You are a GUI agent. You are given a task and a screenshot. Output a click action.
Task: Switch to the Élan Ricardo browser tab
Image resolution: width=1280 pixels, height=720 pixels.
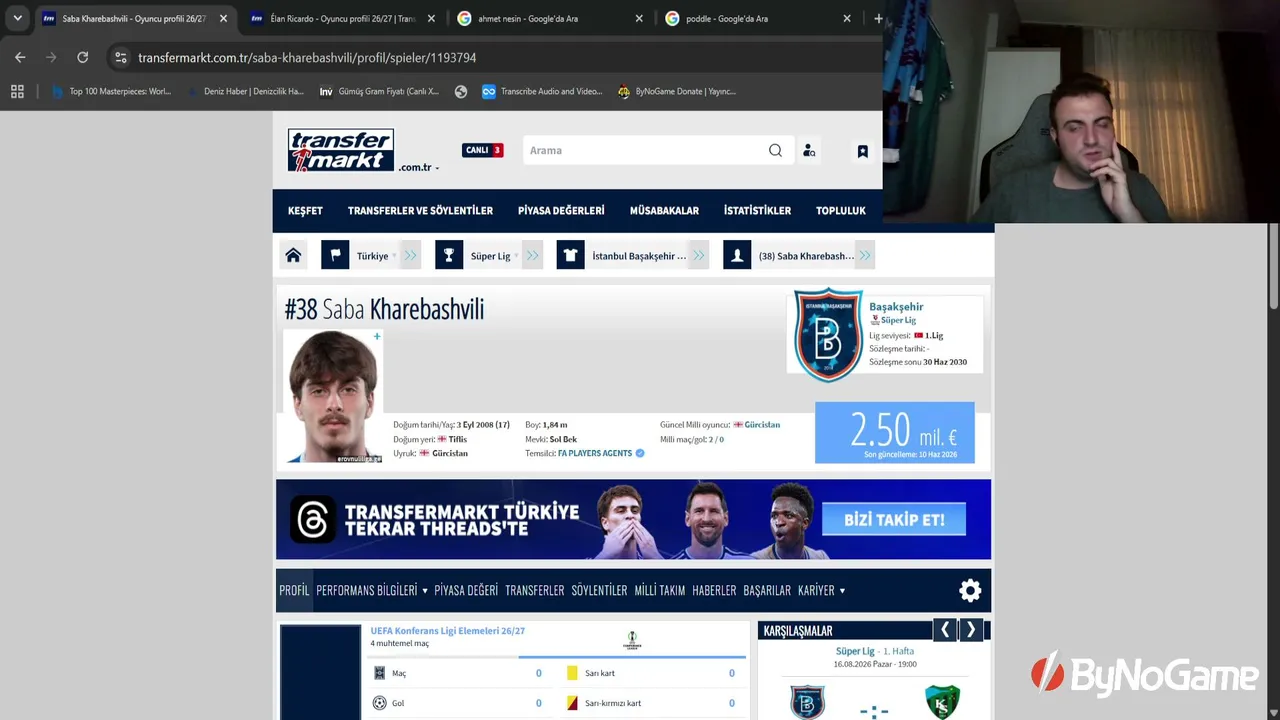pos(343,18)
